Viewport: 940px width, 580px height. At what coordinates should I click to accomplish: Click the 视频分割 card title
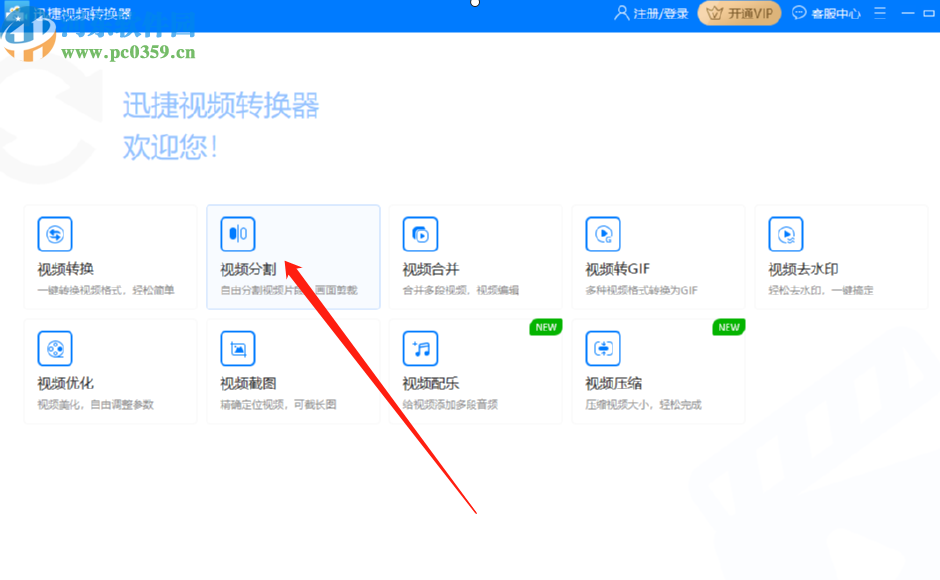[248, 269]
